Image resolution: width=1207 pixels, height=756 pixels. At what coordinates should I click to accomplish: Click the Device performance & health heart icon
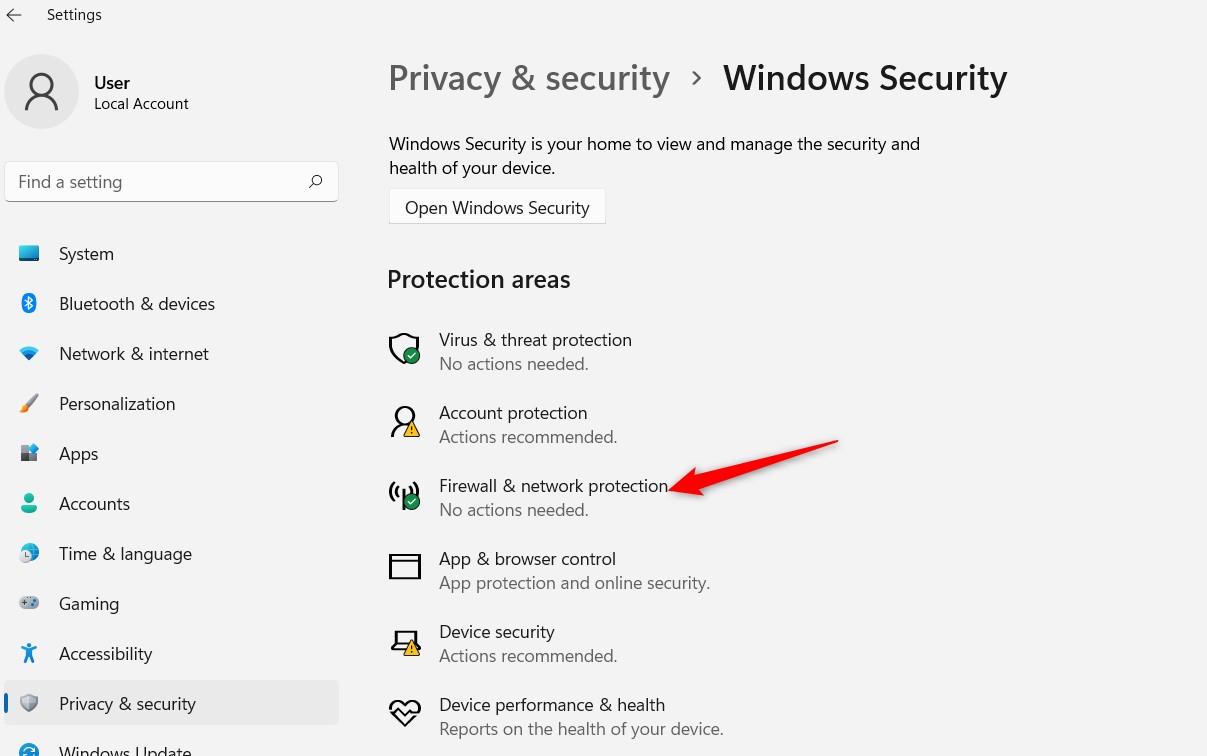404,712
